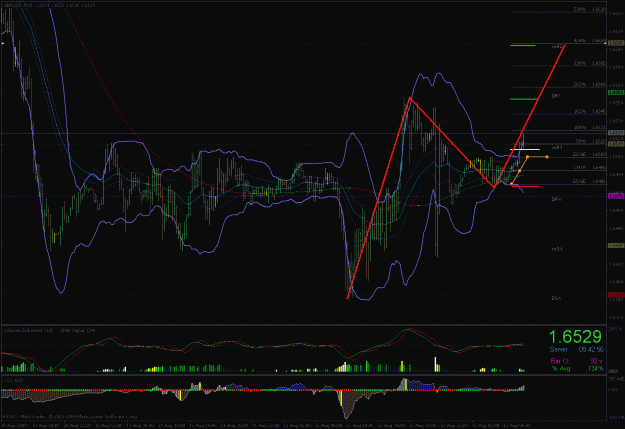Click the mR2 pivot level label
This screenshot has height=429, width=625.
[557, 47]
